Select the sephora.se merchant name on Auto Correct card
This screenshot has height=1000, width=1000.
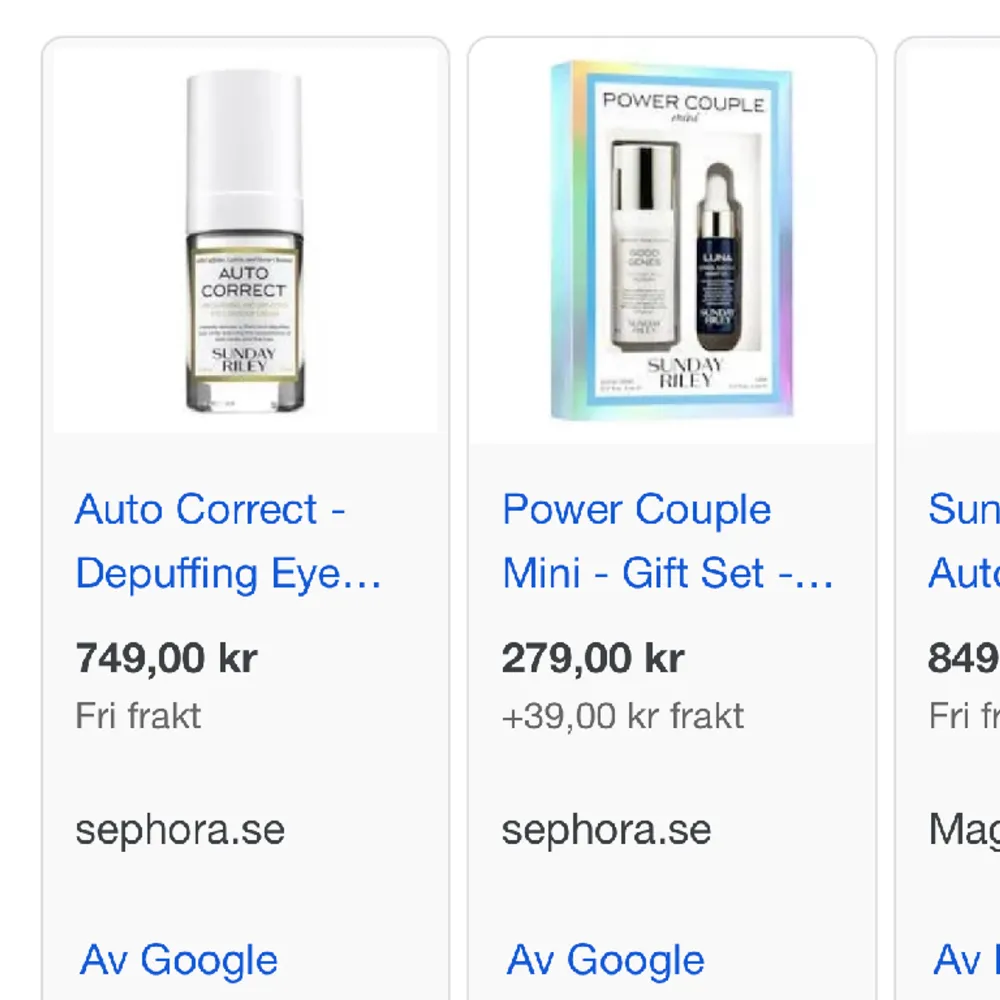[180, 828]
